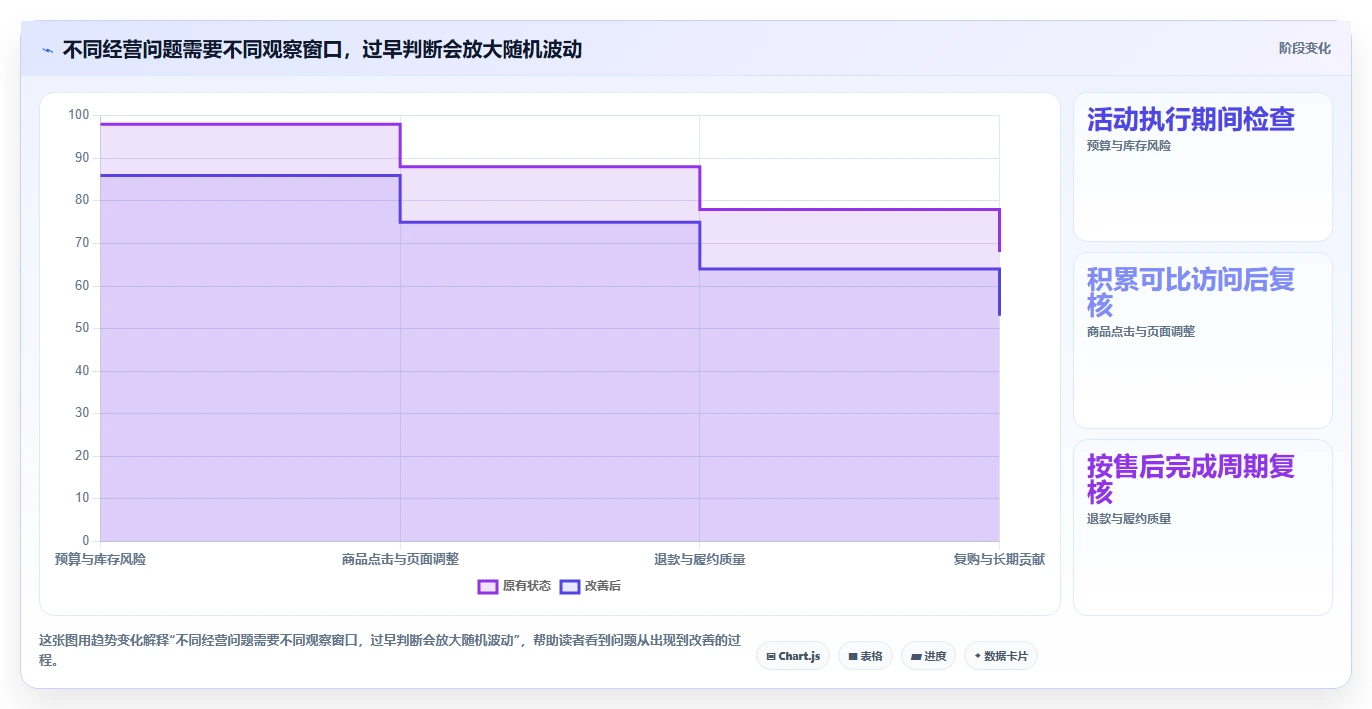The image size is (1372, 709).
Task: Click x-axis label 复购与长期贡献
Action: [999, 559]
